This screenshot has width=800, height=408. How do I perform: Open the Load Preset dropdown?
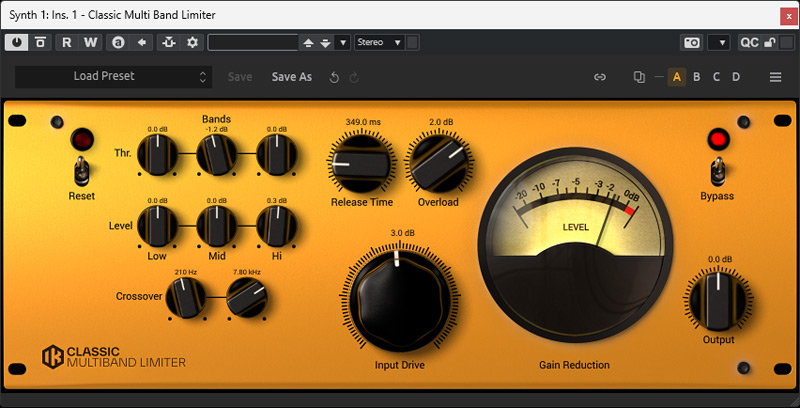114,76
